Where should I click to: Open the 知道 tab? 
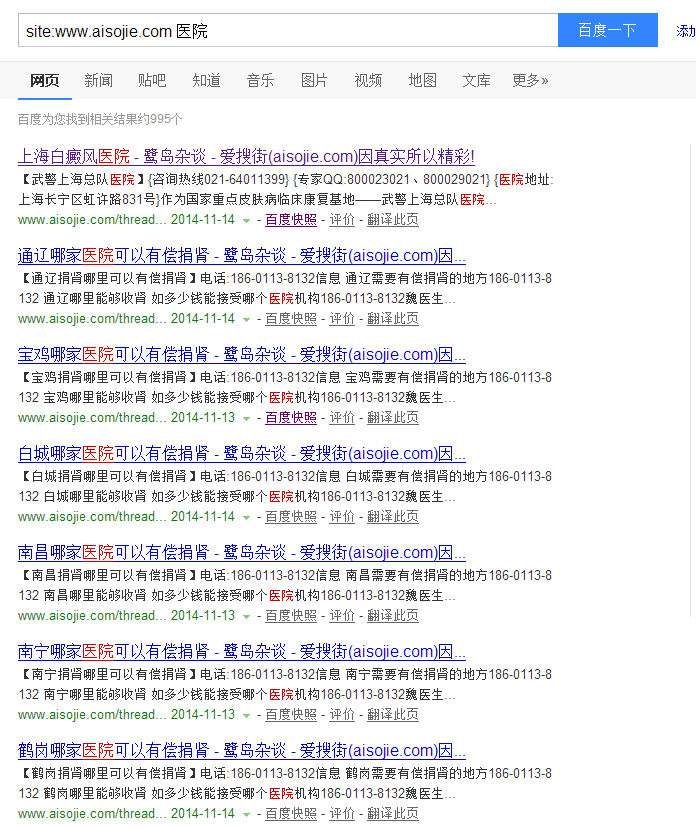coord(206,80)
